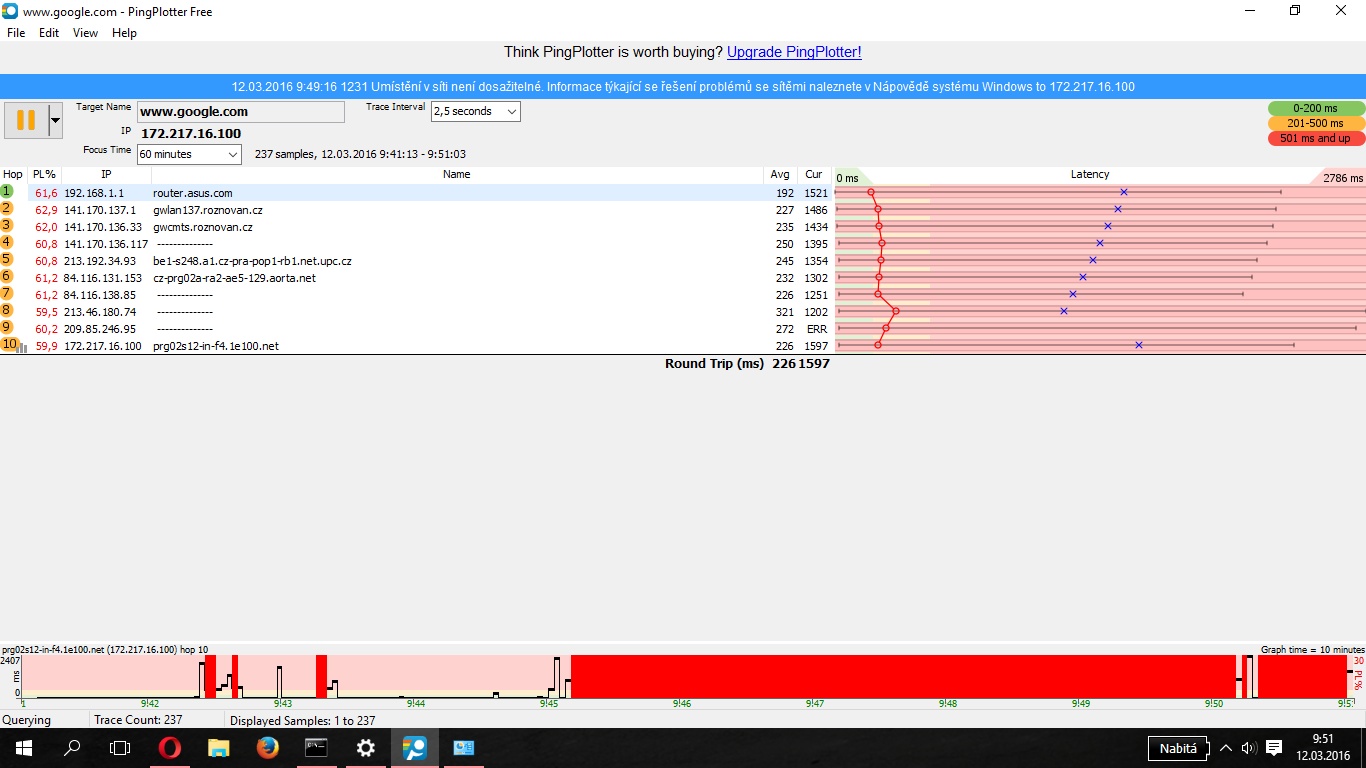Select the hop 1 green circle icon
The width and height of the screenshot is (1366, 768).
click(x=7, y=191)
